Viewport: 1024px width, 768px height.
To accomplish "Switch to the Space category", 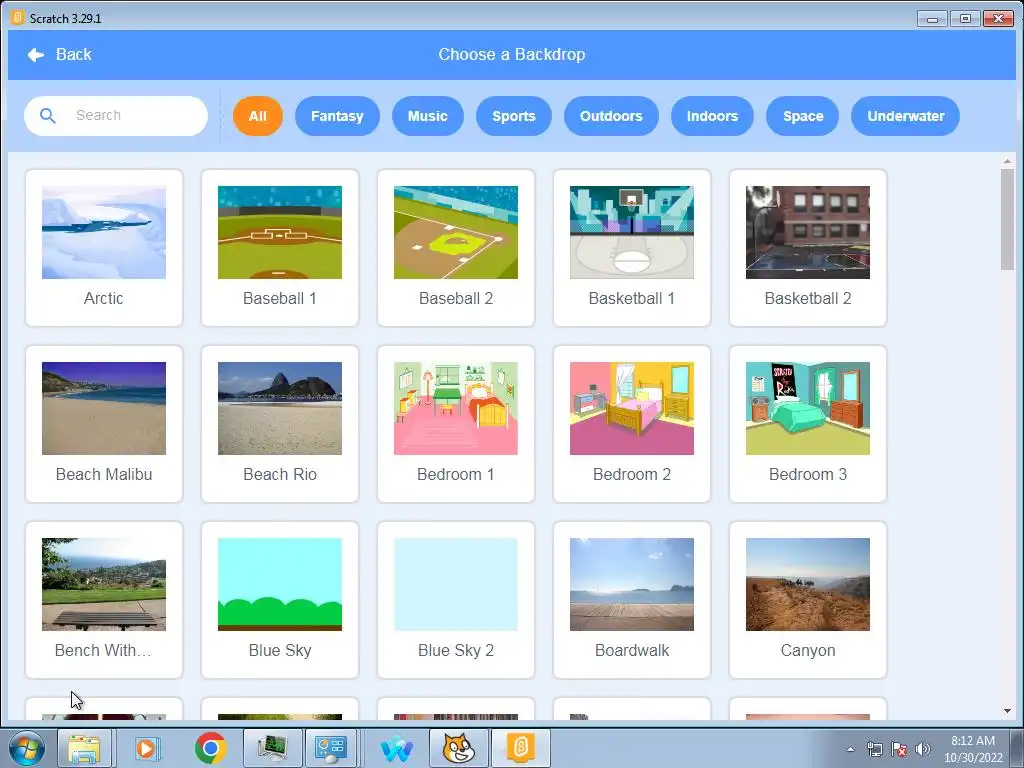I will point(803,116).
